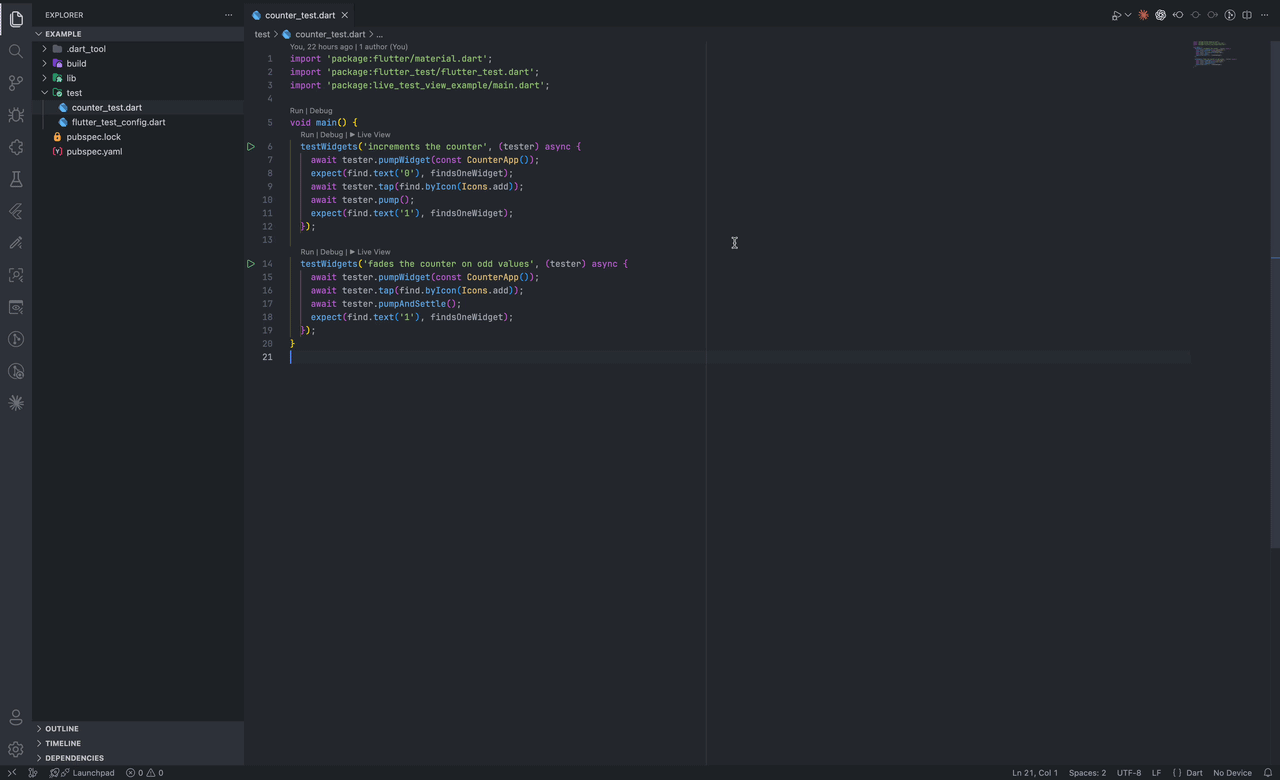Click Run code lens above void main
This screenshot has height=780, width=1280.
pyautogui.click(x=296, y=111)
